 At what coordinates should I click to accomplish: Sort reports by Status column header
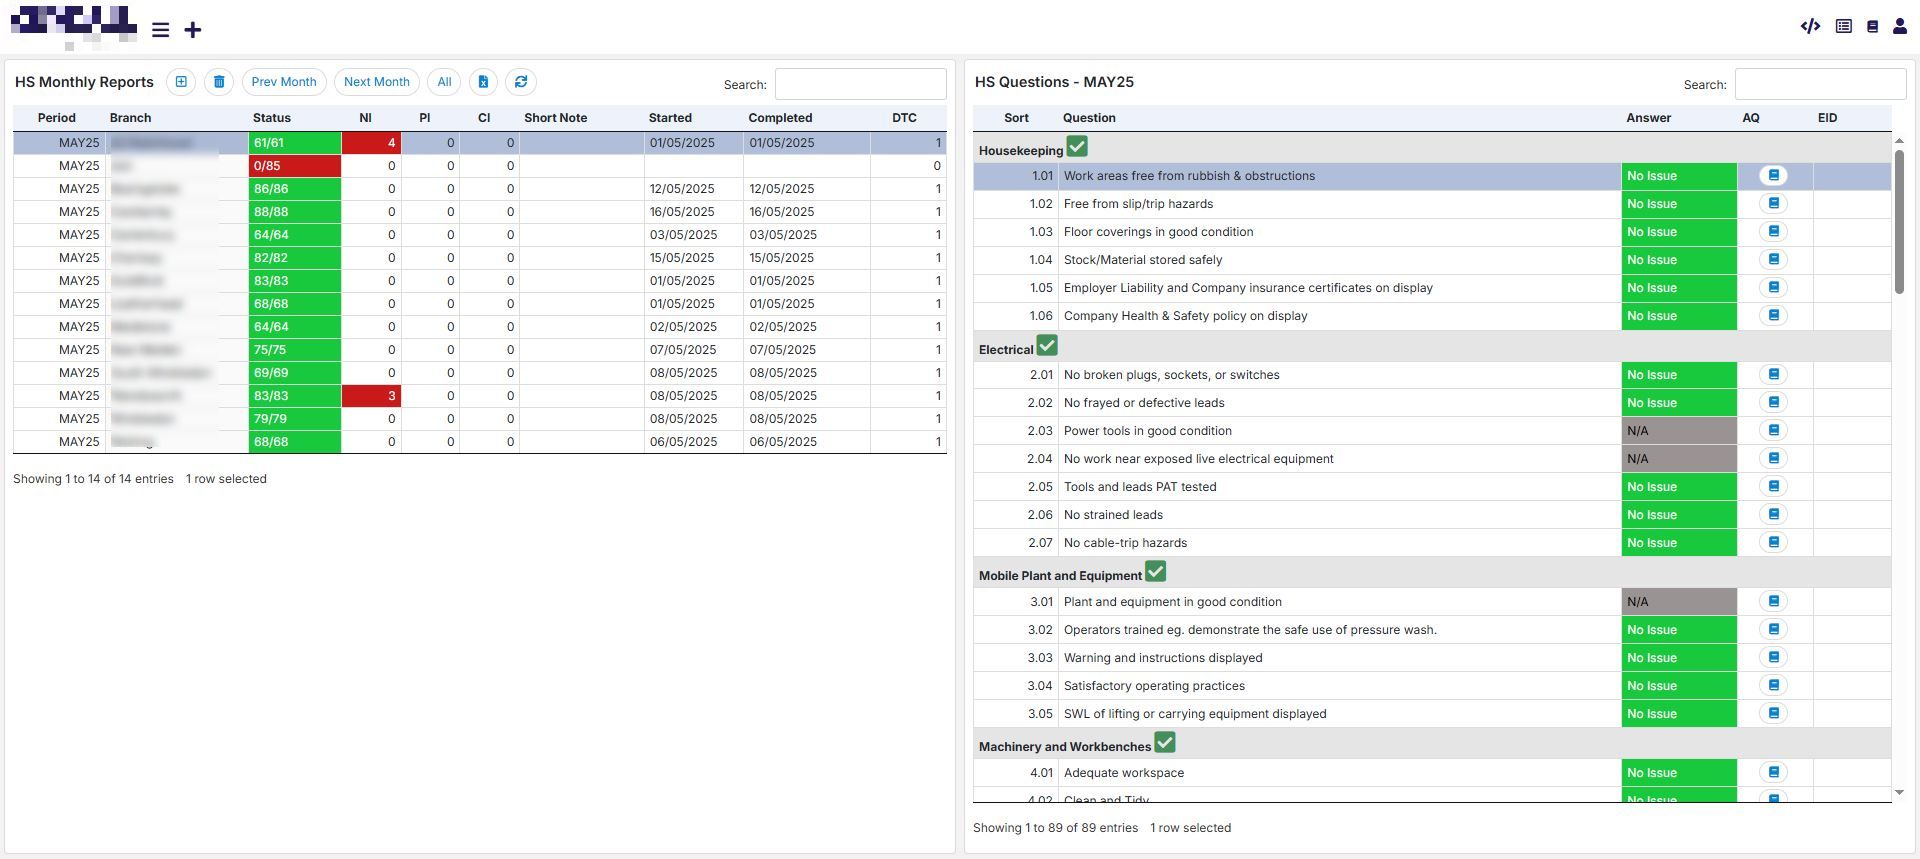coord(272,118)
